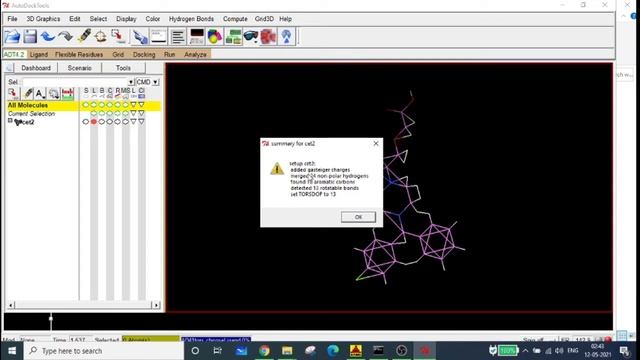Open the colored spheres color chooser icon

coord(215,37)
